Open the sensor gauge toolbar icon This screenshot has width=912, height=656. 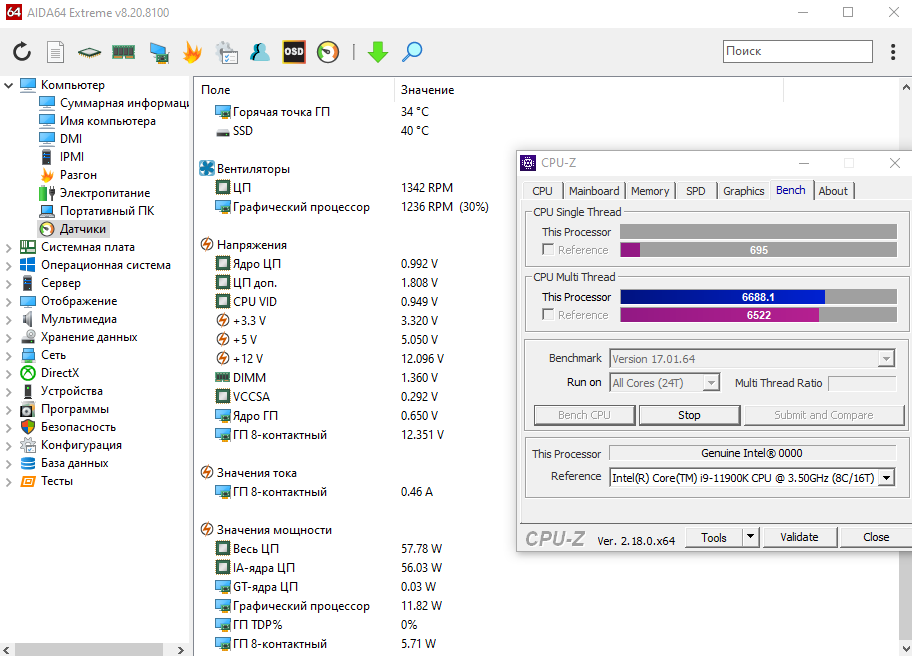click(x=328, y=52)
